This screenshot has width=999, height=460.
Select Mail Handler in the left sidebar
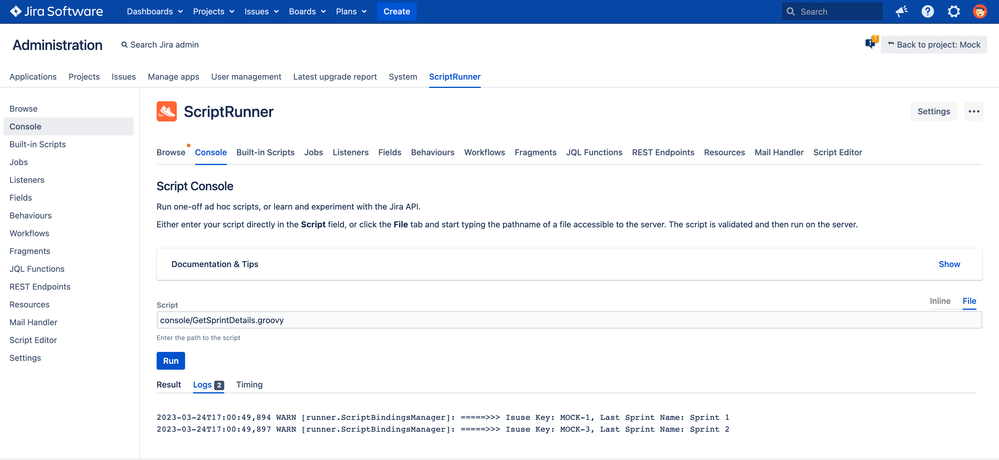pos(33,322)
